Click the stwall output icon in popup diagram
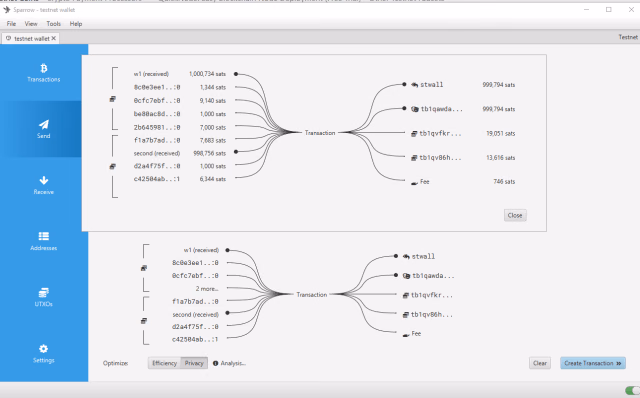The image size is (640, 398). coord(415,85)
